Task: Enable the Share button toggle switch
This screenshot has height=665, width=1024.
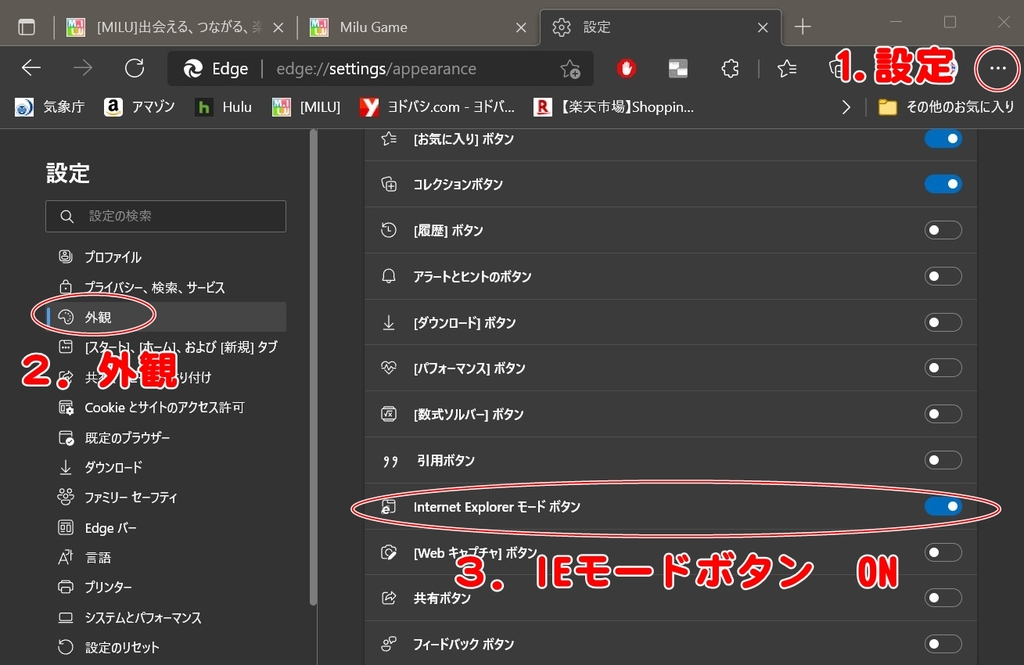Action: coord(943,598)
